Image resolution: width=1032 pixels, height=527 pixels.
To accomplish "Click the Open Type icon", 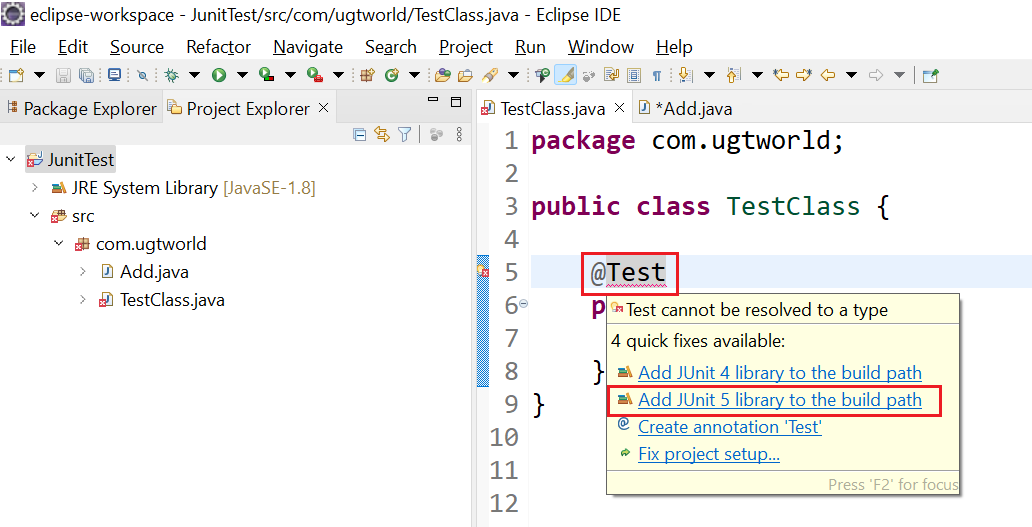I will click(x=442, y=76).
